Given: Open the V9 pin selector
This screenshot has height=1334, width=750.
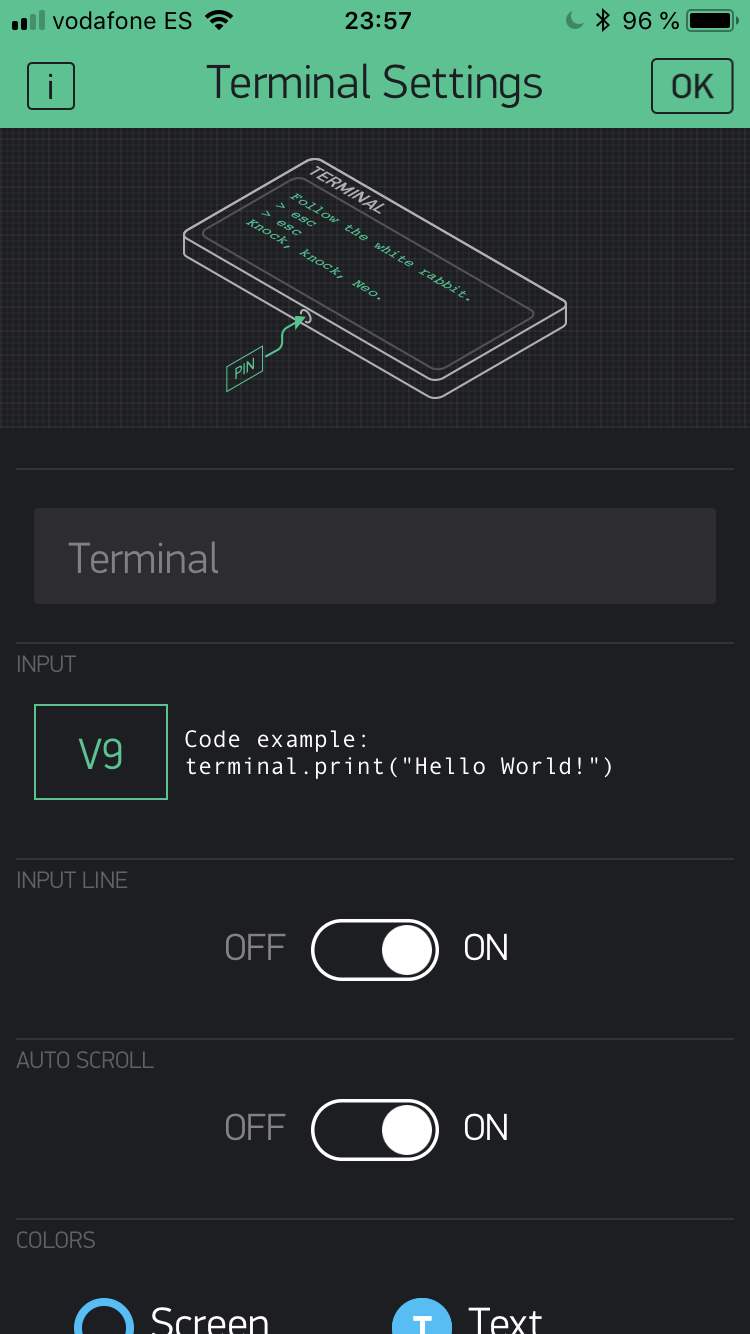Looking at the screenshot, I should [x=101, y=752].
